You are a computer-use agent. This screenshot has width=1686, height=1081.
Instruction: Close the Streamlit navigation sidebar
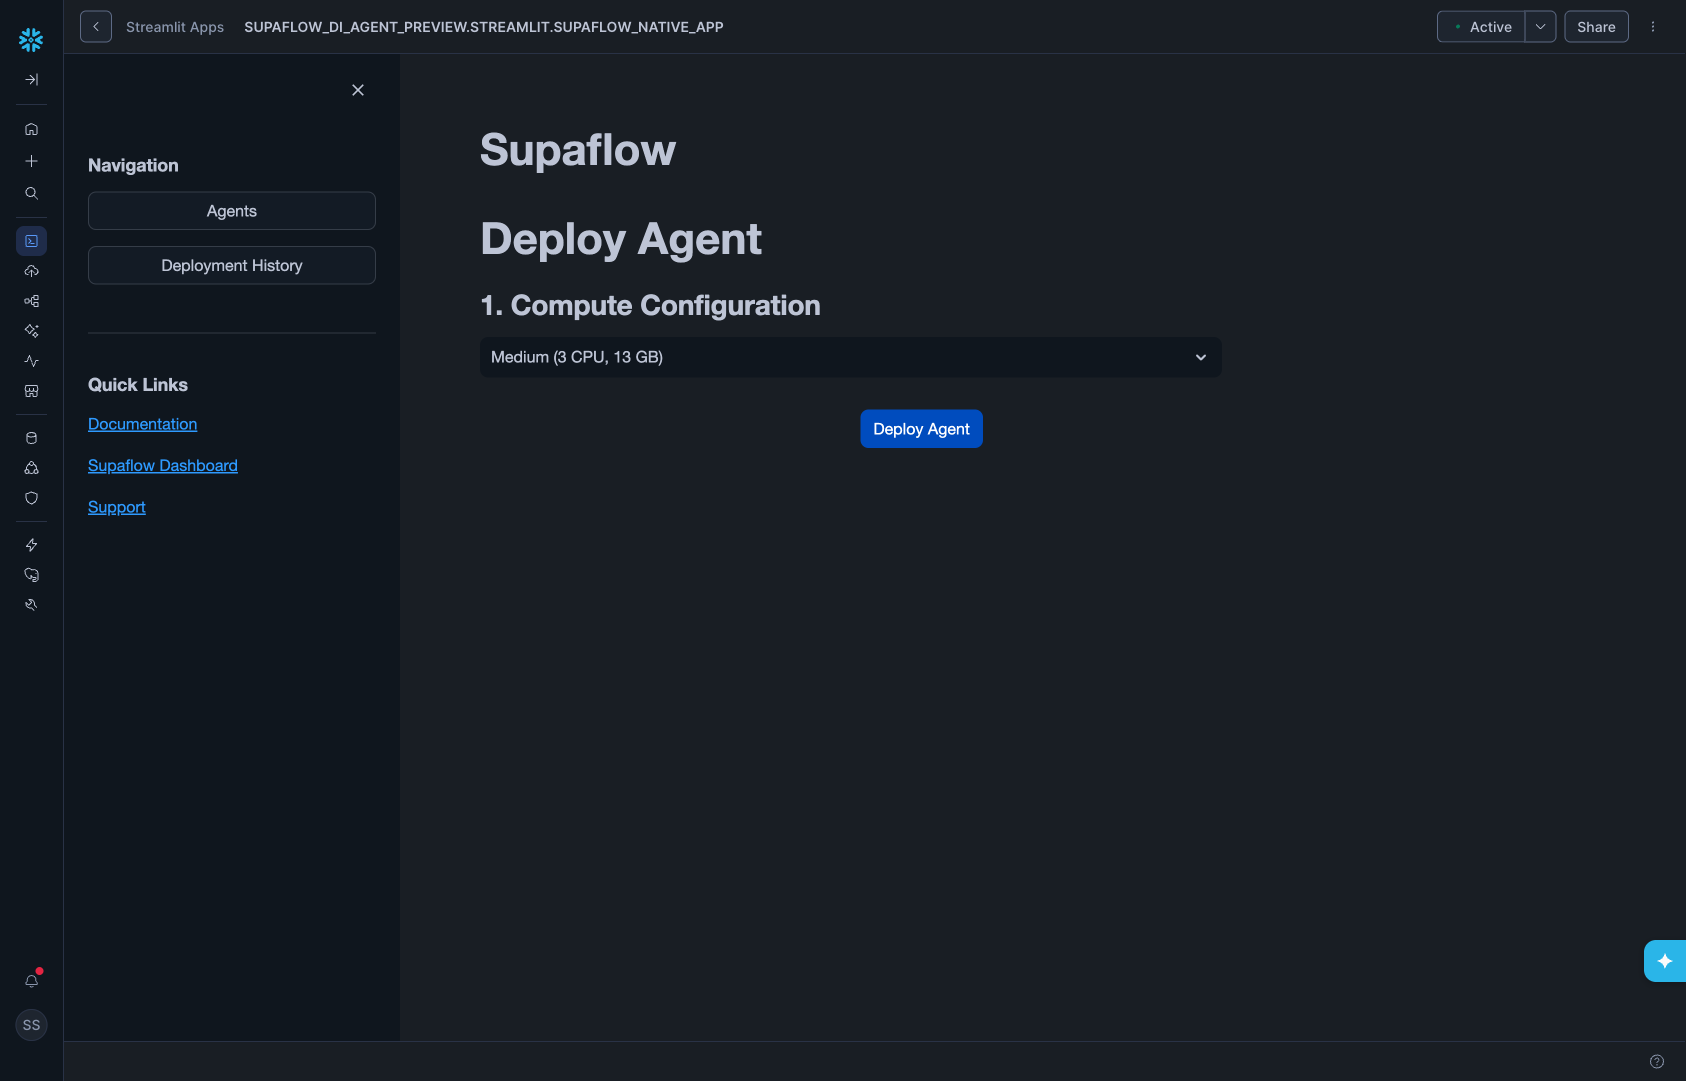(x=358, y=90)
